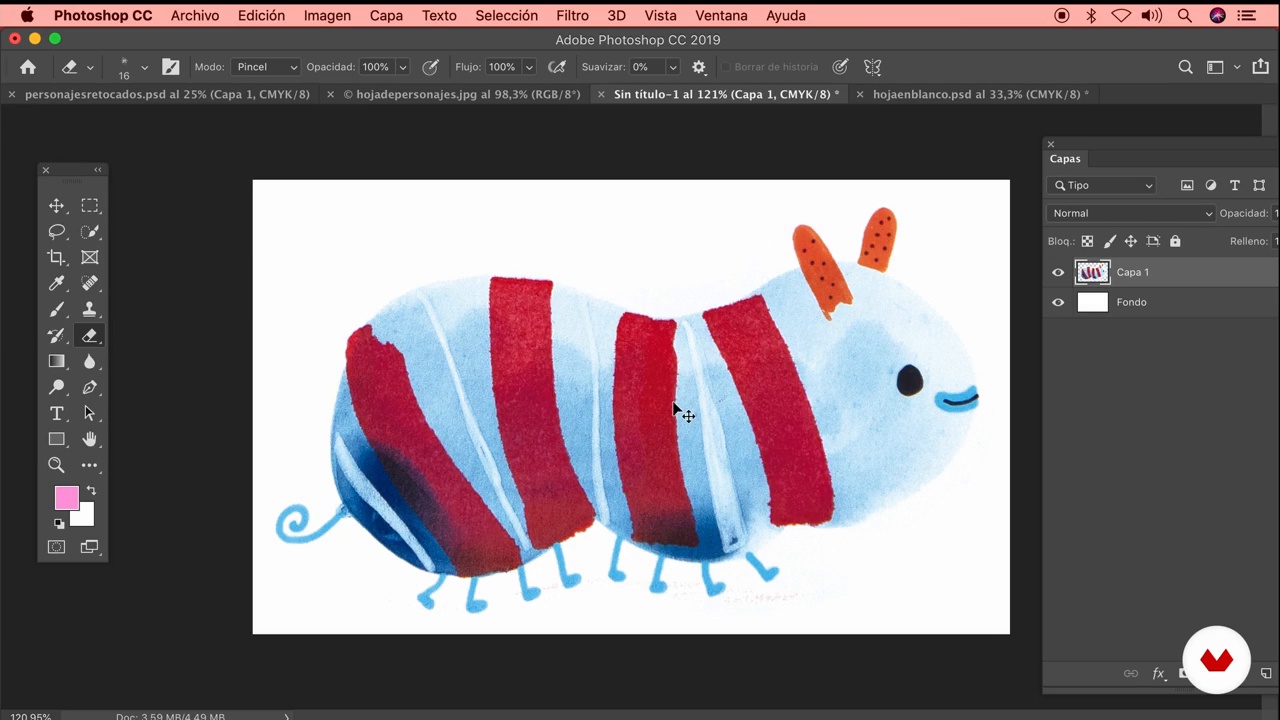The height and width of the screenshot is (720, 1280).
Task: Lock transparent pixels on layer
Action: pos(1087,241)
